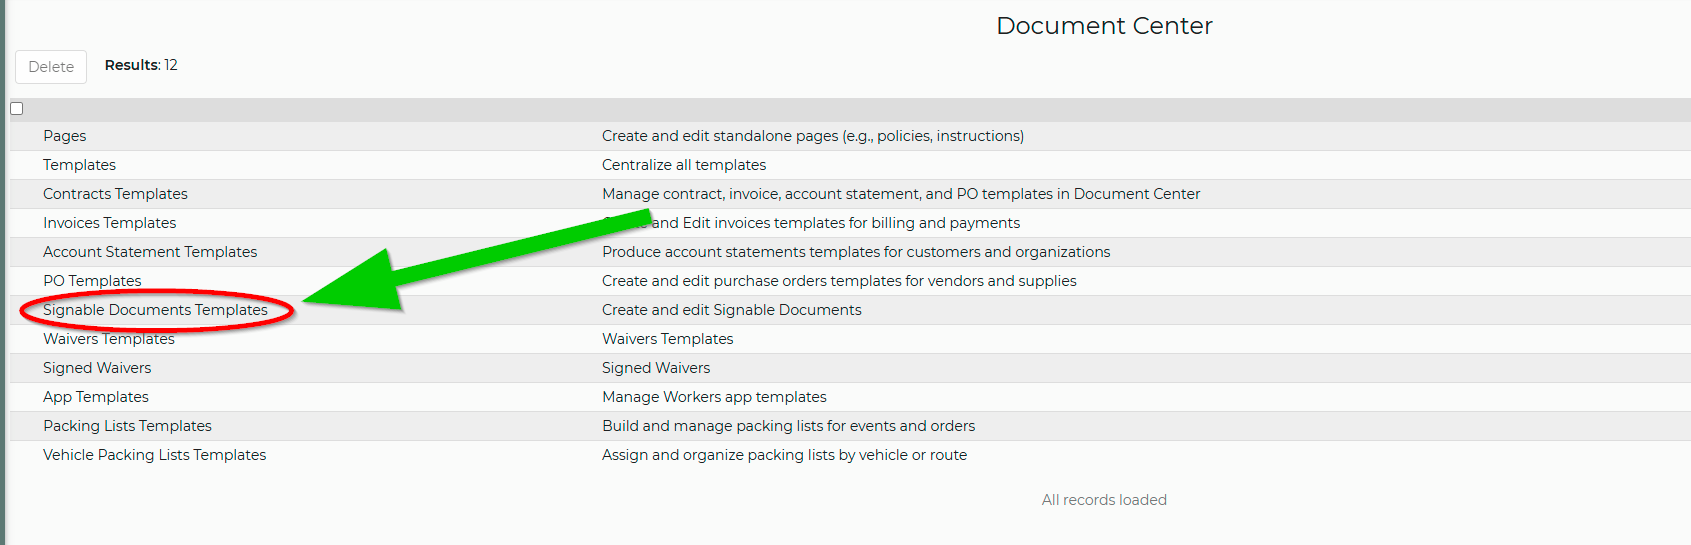Click 'Build and manage packing lists' description

788,426
